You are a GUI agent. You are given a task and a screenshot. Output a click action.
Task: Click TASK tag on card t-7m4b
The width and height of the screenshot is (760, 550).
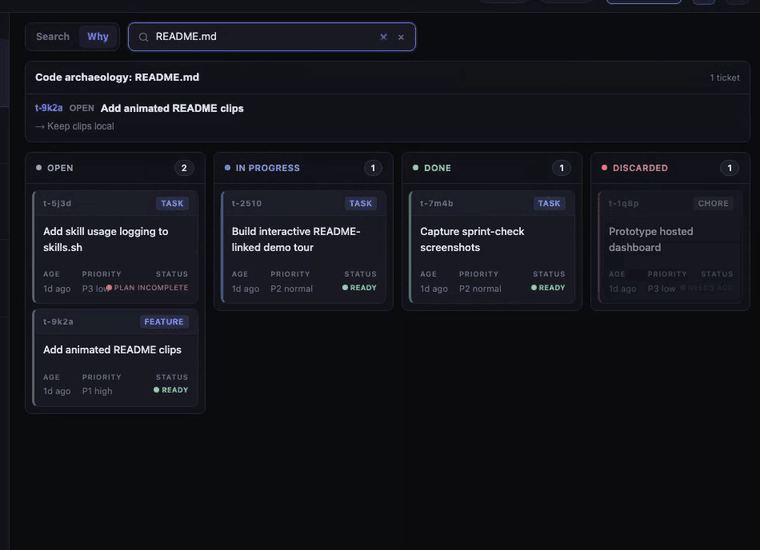tap(549, 204)
